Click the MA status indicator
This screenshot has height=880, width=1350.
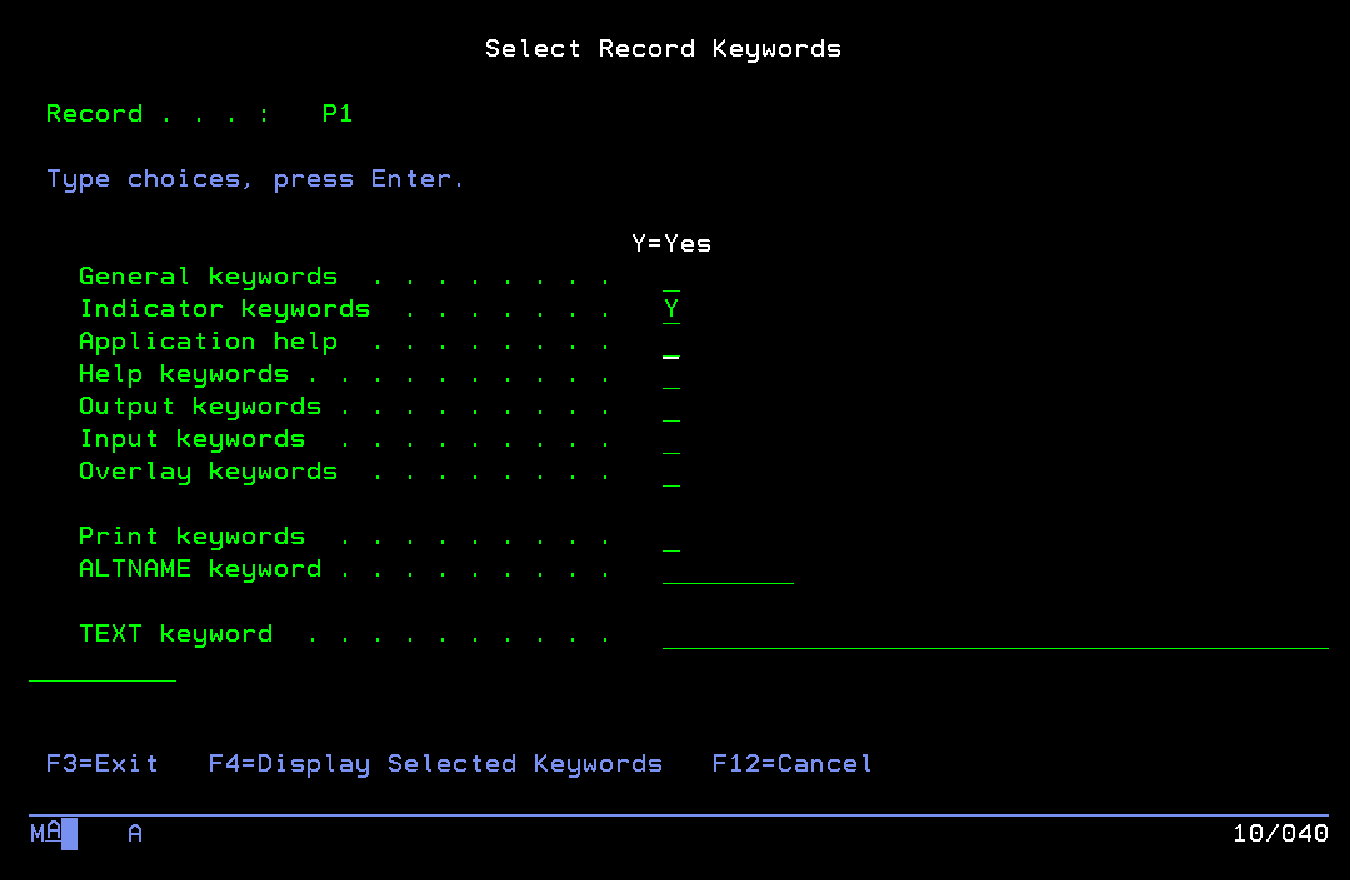click(46, 833)
